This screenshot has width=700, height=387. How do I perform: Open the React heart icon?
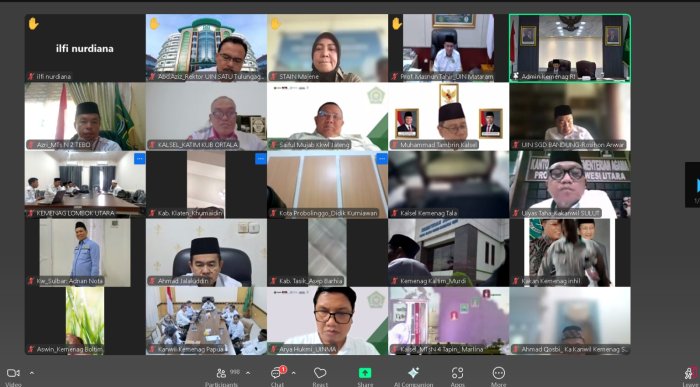click(x=320, y=373)
